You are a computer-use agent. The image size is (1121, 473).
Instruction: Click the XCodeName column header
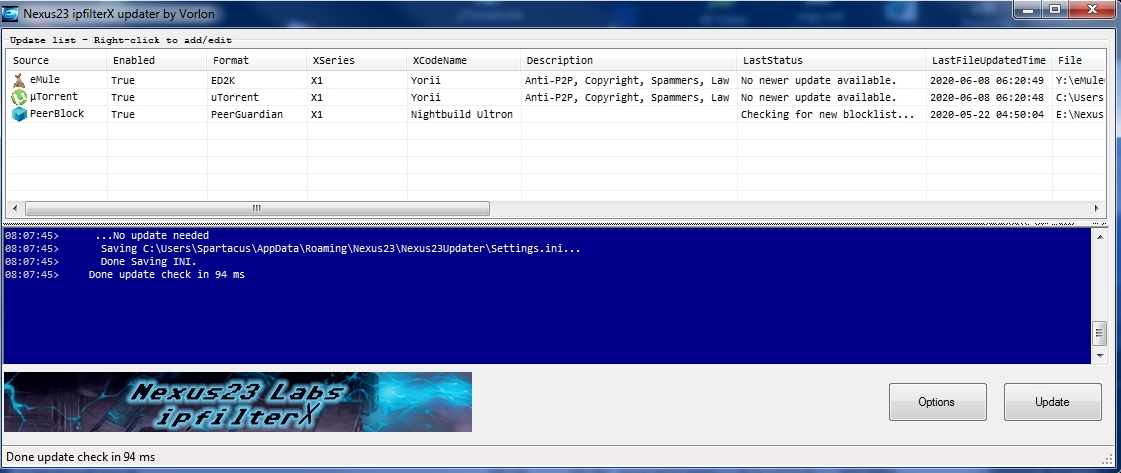[x=464, y=60]
